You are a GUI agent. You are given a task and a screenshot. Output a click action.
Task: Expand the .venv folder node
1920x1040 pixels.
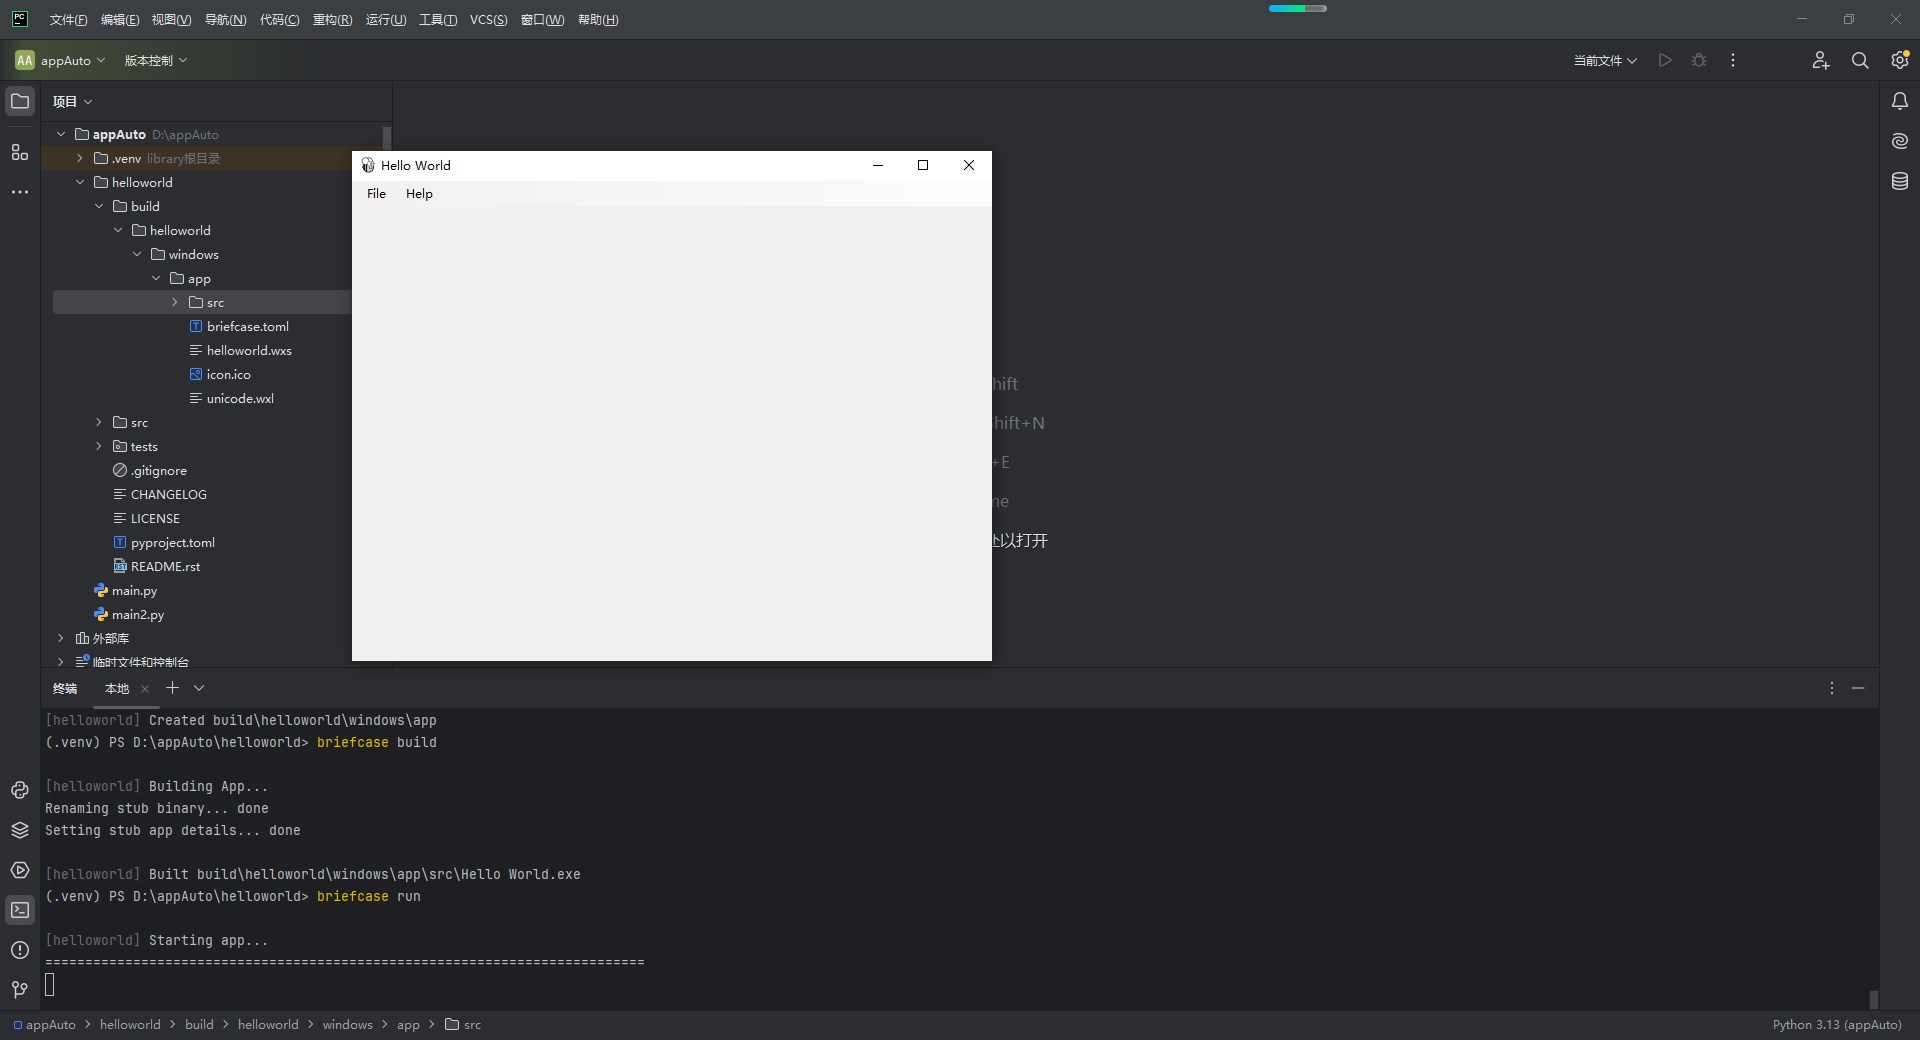point(80,158)
